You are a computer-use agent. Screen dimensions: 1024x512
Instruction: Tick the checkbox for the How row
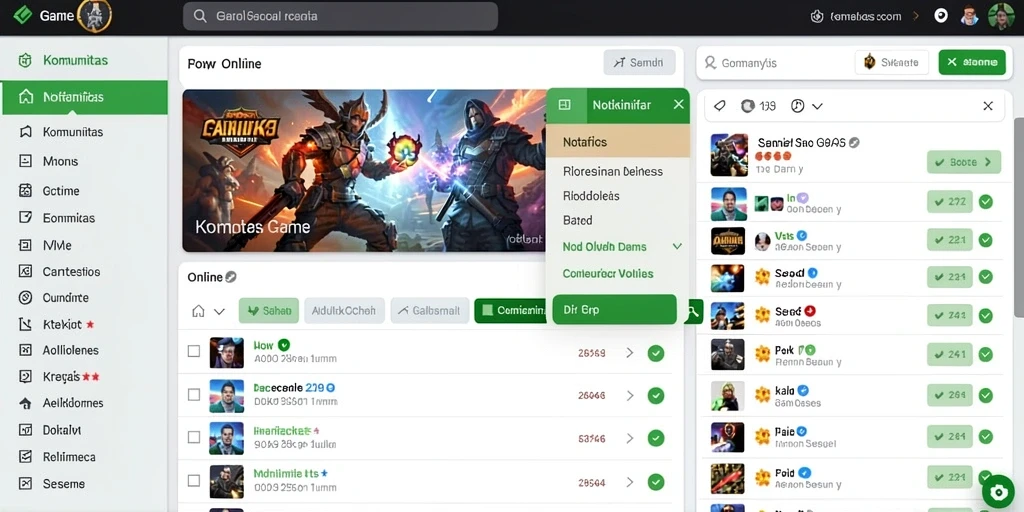pos(194,351)
